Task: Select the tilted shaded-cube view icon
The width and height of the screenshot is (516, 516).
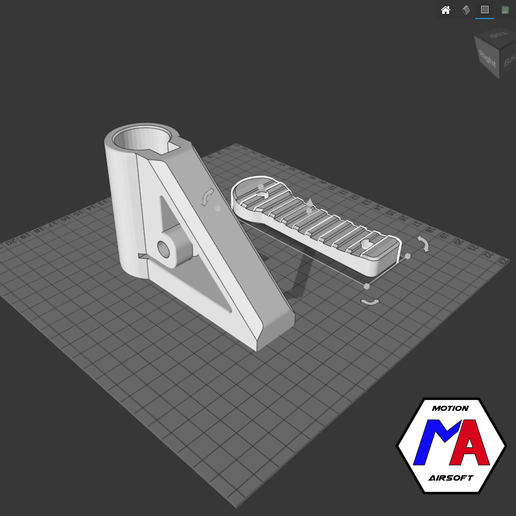Action: point(466,10)
